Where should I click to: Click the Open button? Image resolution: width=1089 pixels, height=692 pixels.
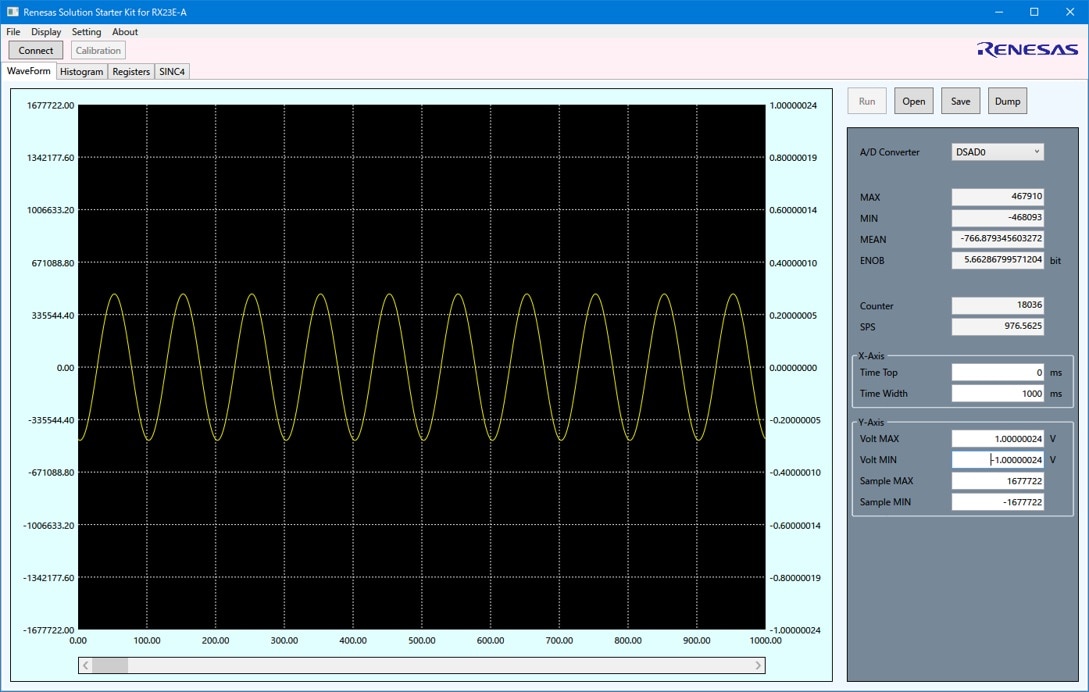click(913, 101)
